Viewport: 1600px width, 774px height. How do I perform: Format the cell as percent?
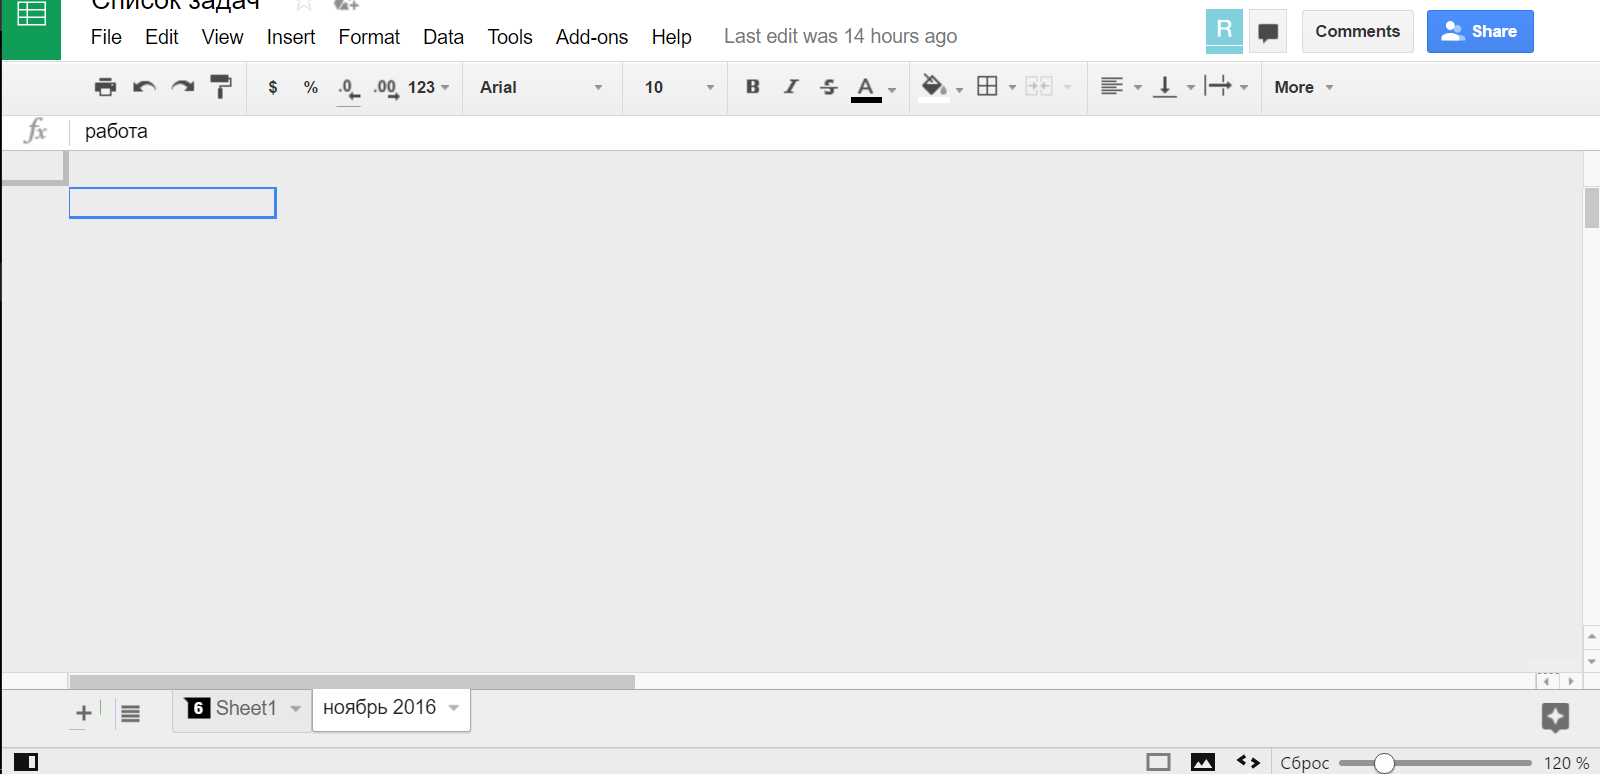pyautogui.click(x=311, y=87)
